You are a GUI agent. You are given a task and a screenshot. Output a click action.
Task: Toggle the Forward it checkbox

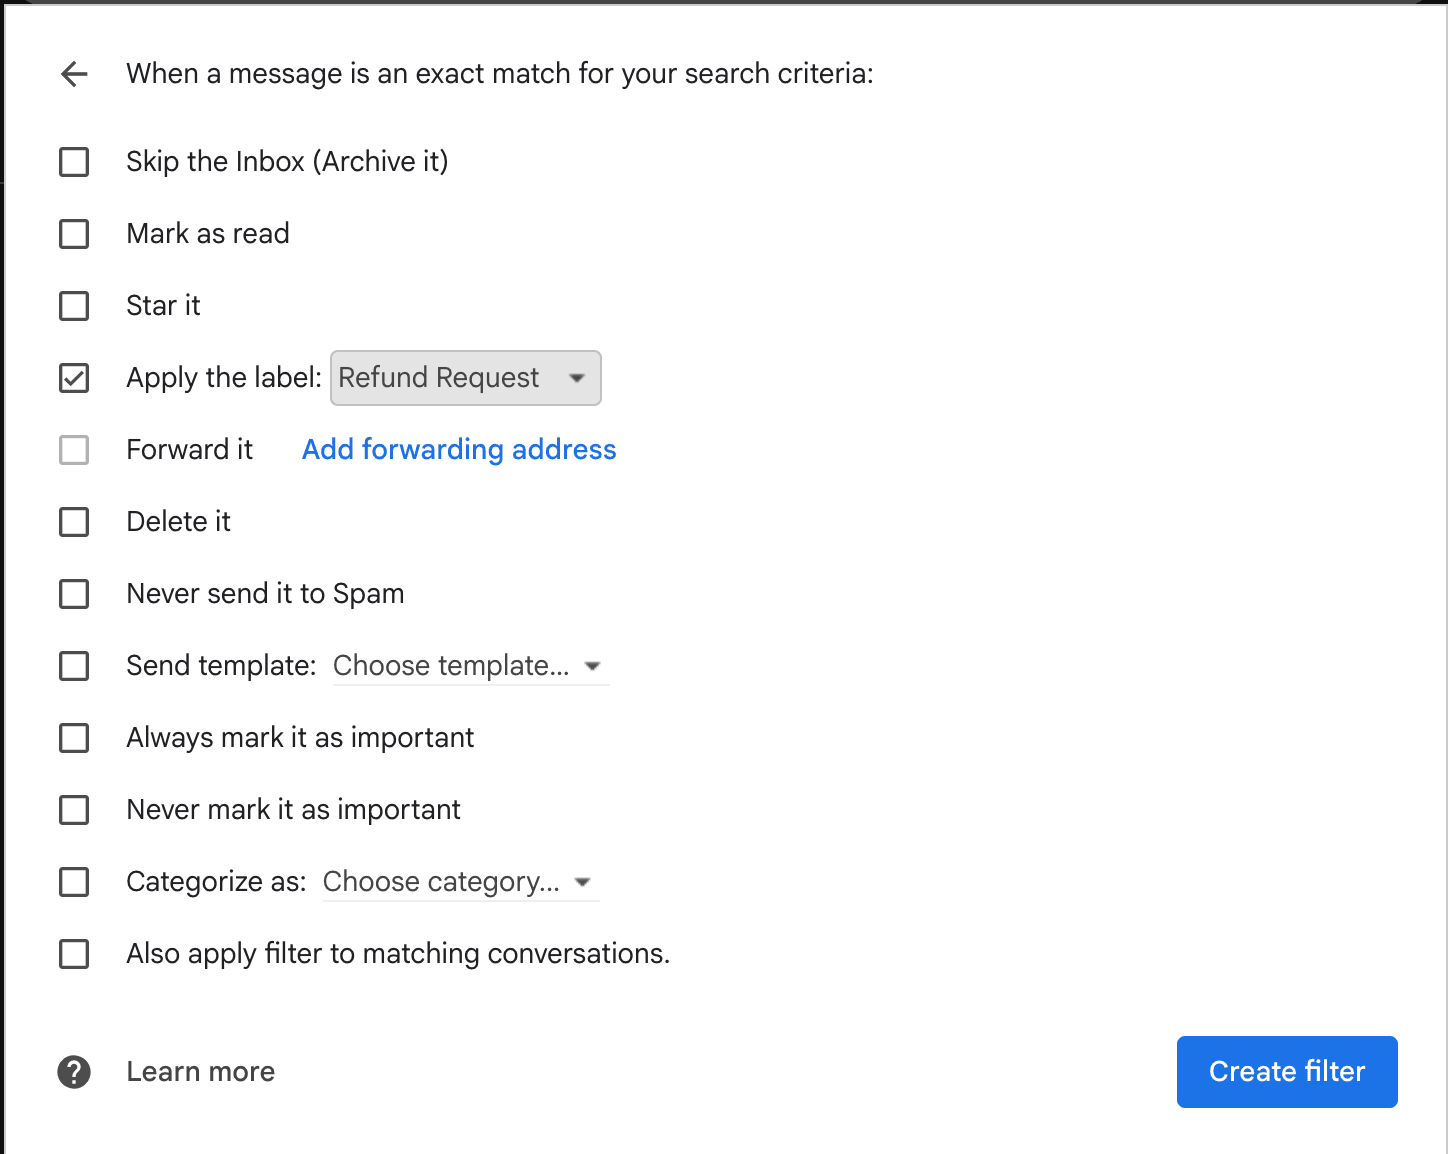pyautogui.click(x=74, y=450)
